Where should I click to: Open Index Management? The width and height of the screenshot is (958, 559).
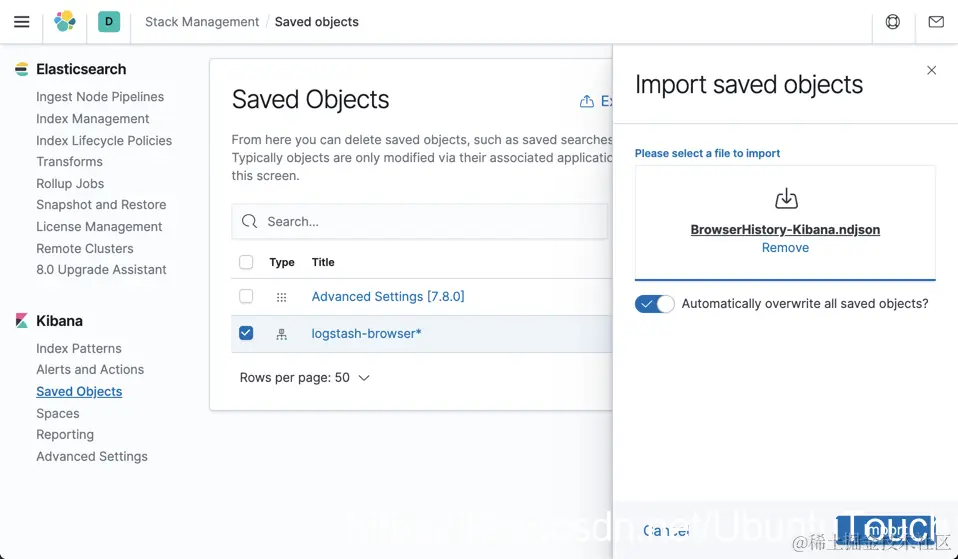(x=92, y=119)
